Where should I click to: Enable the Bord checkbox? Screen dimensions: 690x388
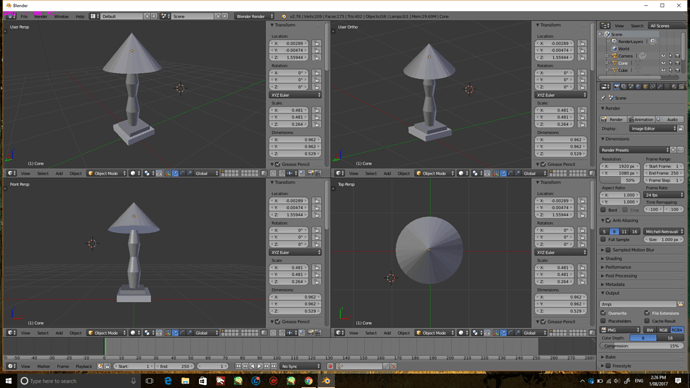[x=603, y=210]
